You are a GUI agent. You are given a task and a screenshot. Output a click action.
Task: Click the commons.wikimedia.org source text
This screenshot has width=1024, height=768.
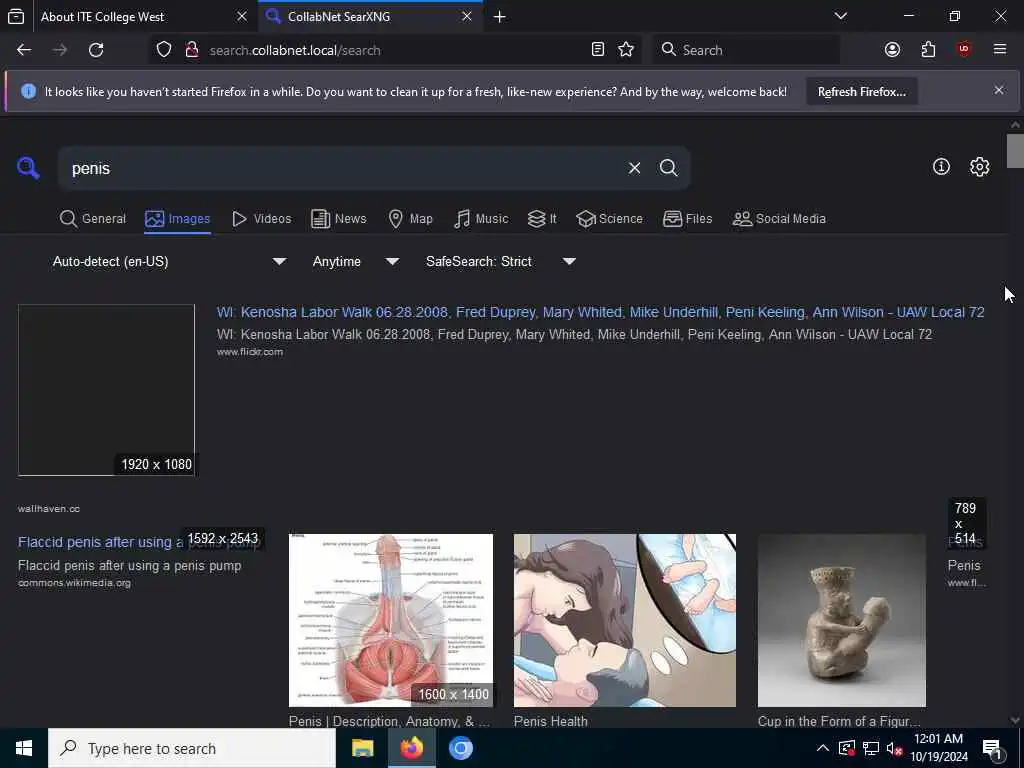coord(74,583)
